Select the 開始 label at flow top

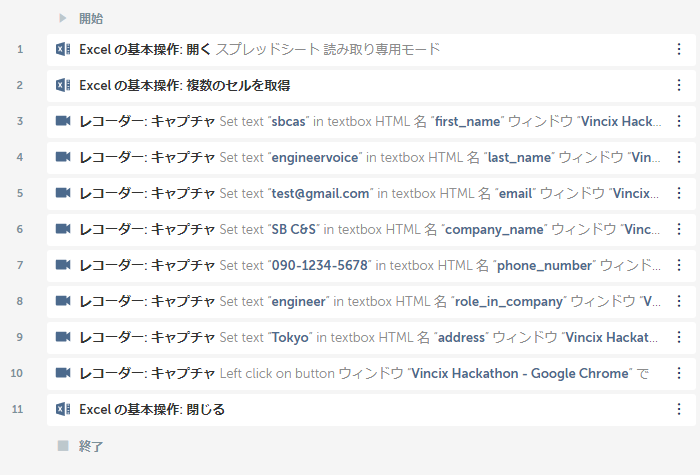point(91,19)
